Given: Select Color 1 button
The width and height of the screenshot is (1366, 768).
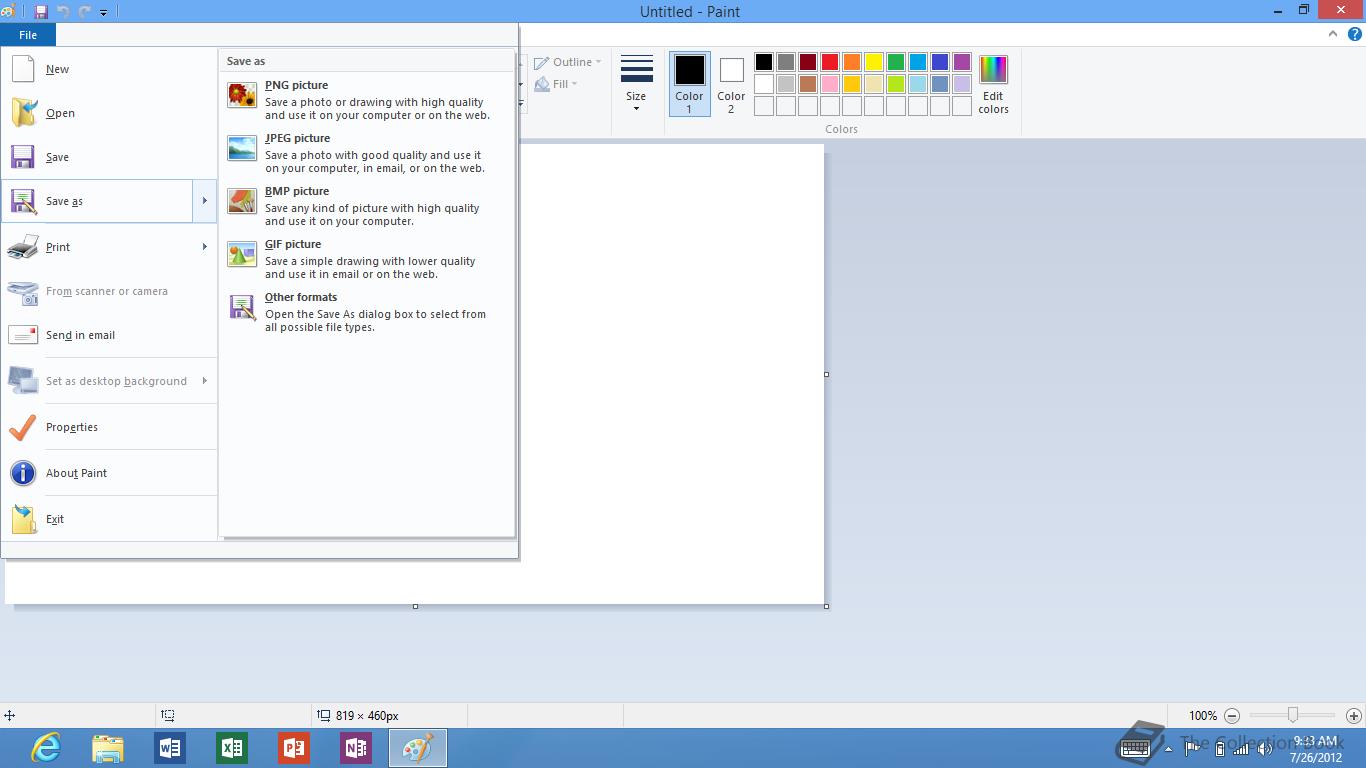Looking at the screenshot, I should [x=689, y=84].
